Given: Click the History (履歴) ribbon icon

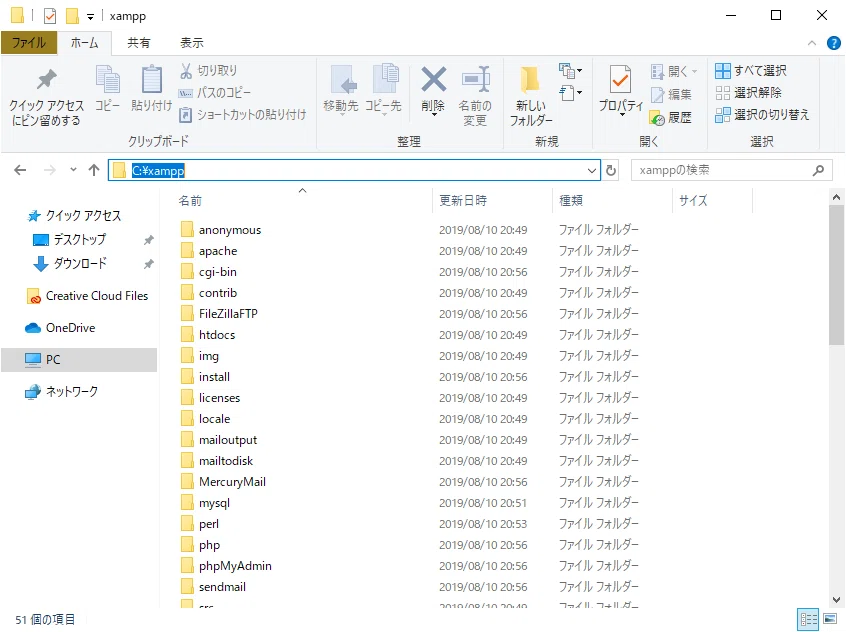Looking at the screenshot, I should (657, 118).
